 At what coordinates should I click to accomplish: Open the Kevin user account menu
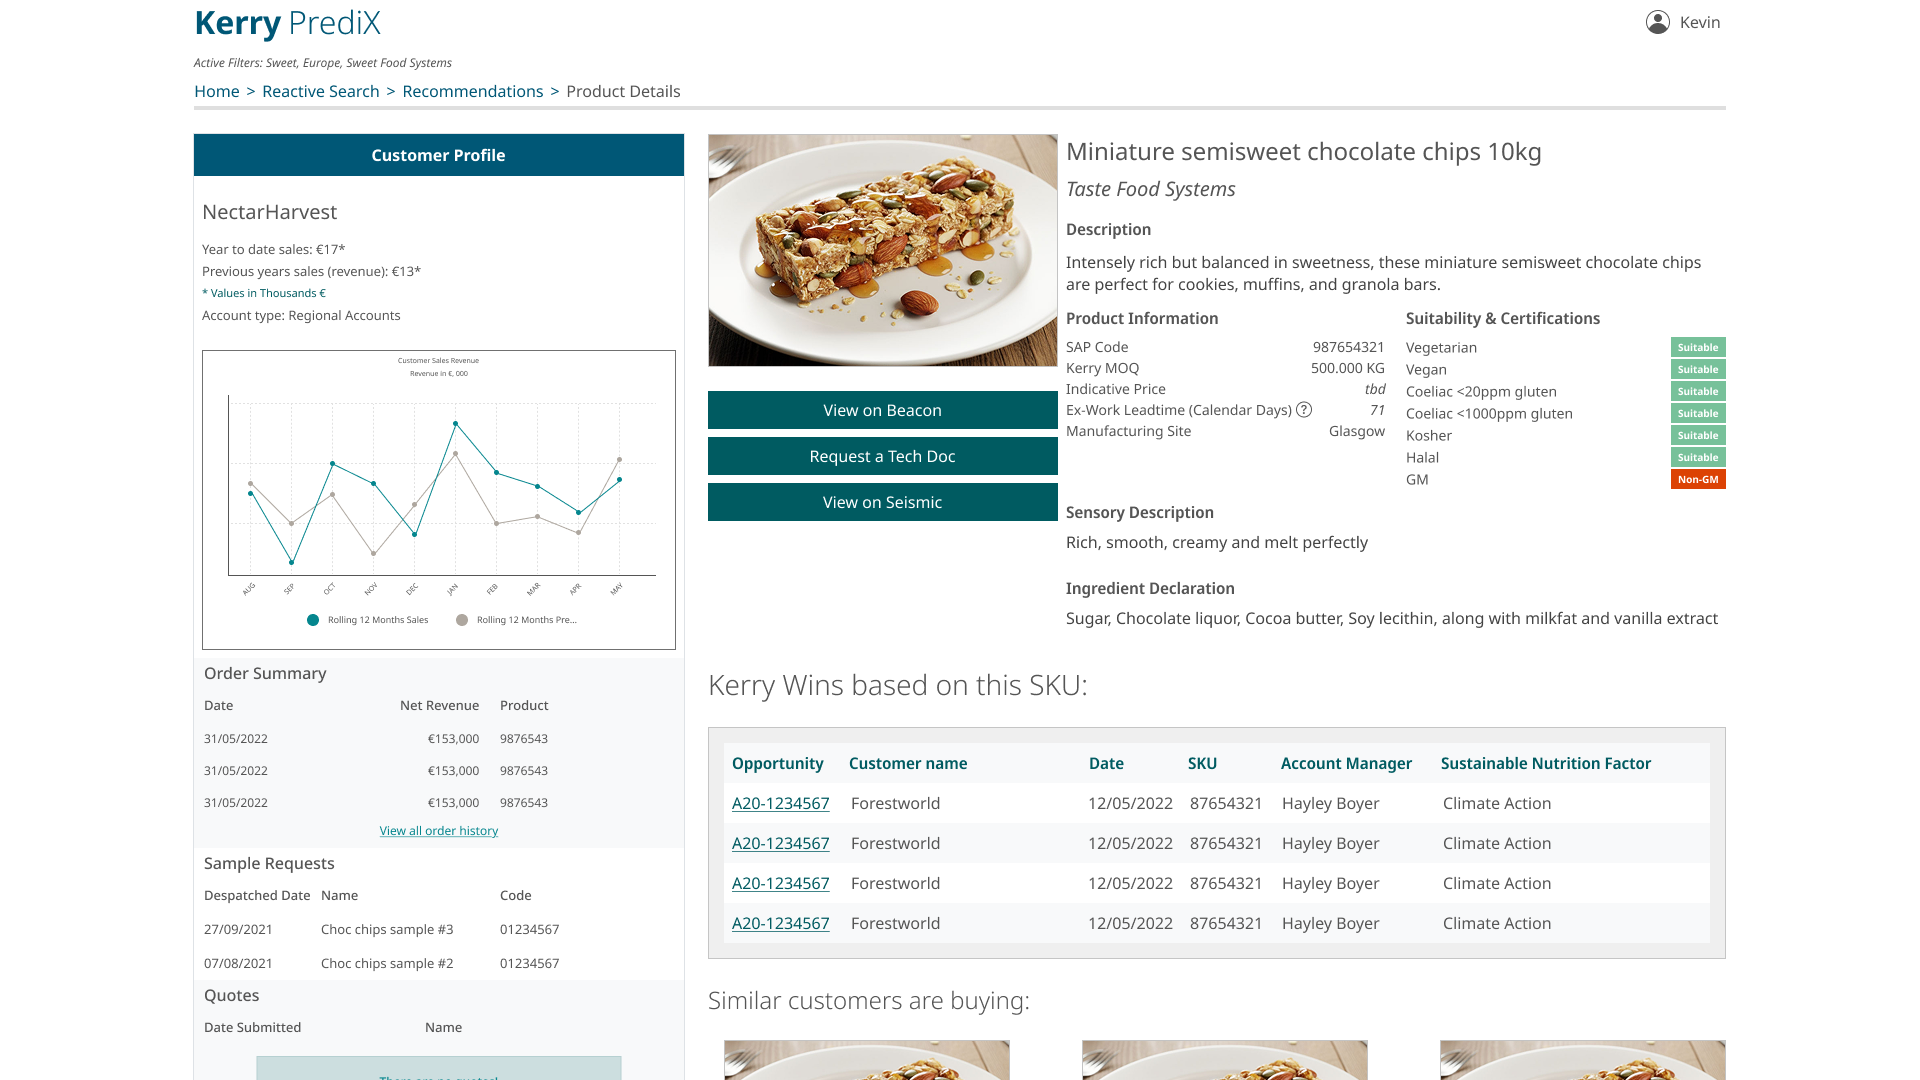click(x=1685, y=22)
